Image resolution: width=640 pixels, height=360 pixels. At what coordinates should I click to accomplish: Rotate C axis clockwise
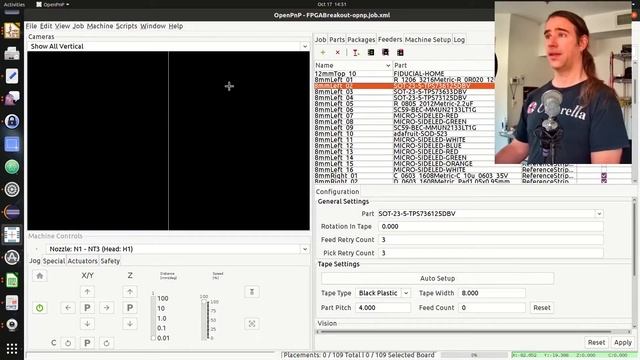(107, 343)
